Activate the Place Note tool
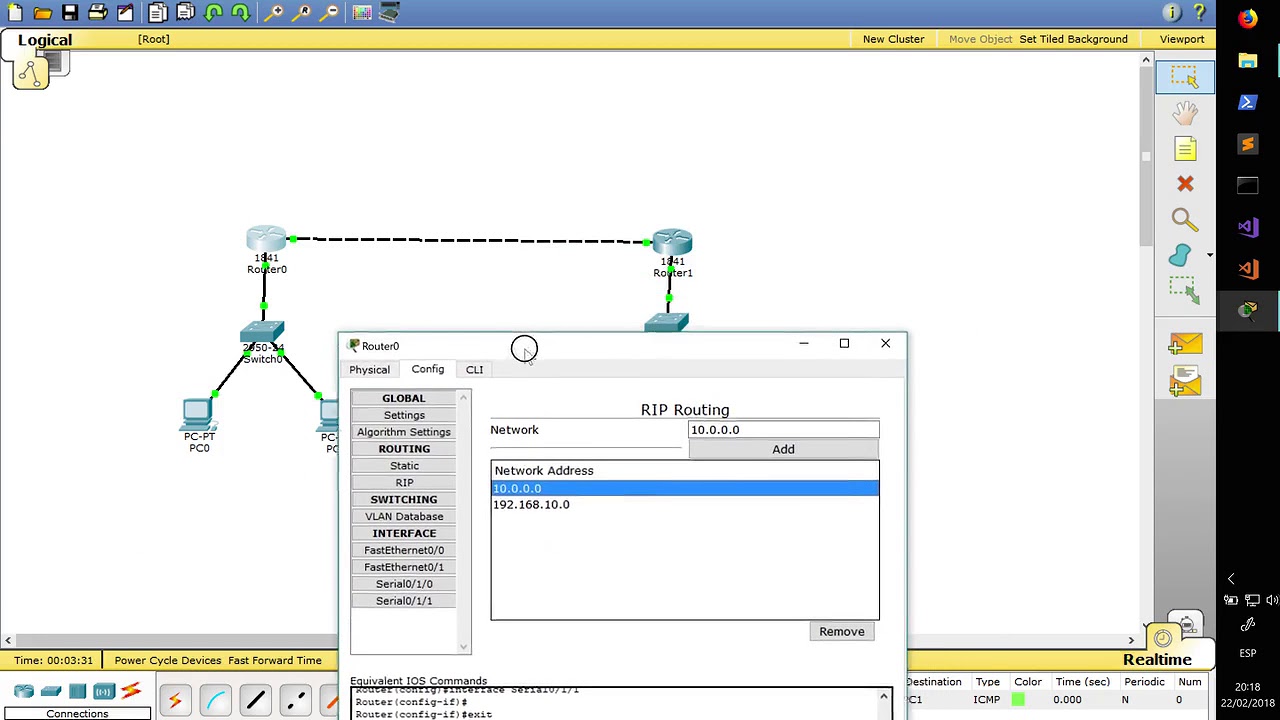The height and width of the screenshot is (720, 1280). click(1185, 149)
